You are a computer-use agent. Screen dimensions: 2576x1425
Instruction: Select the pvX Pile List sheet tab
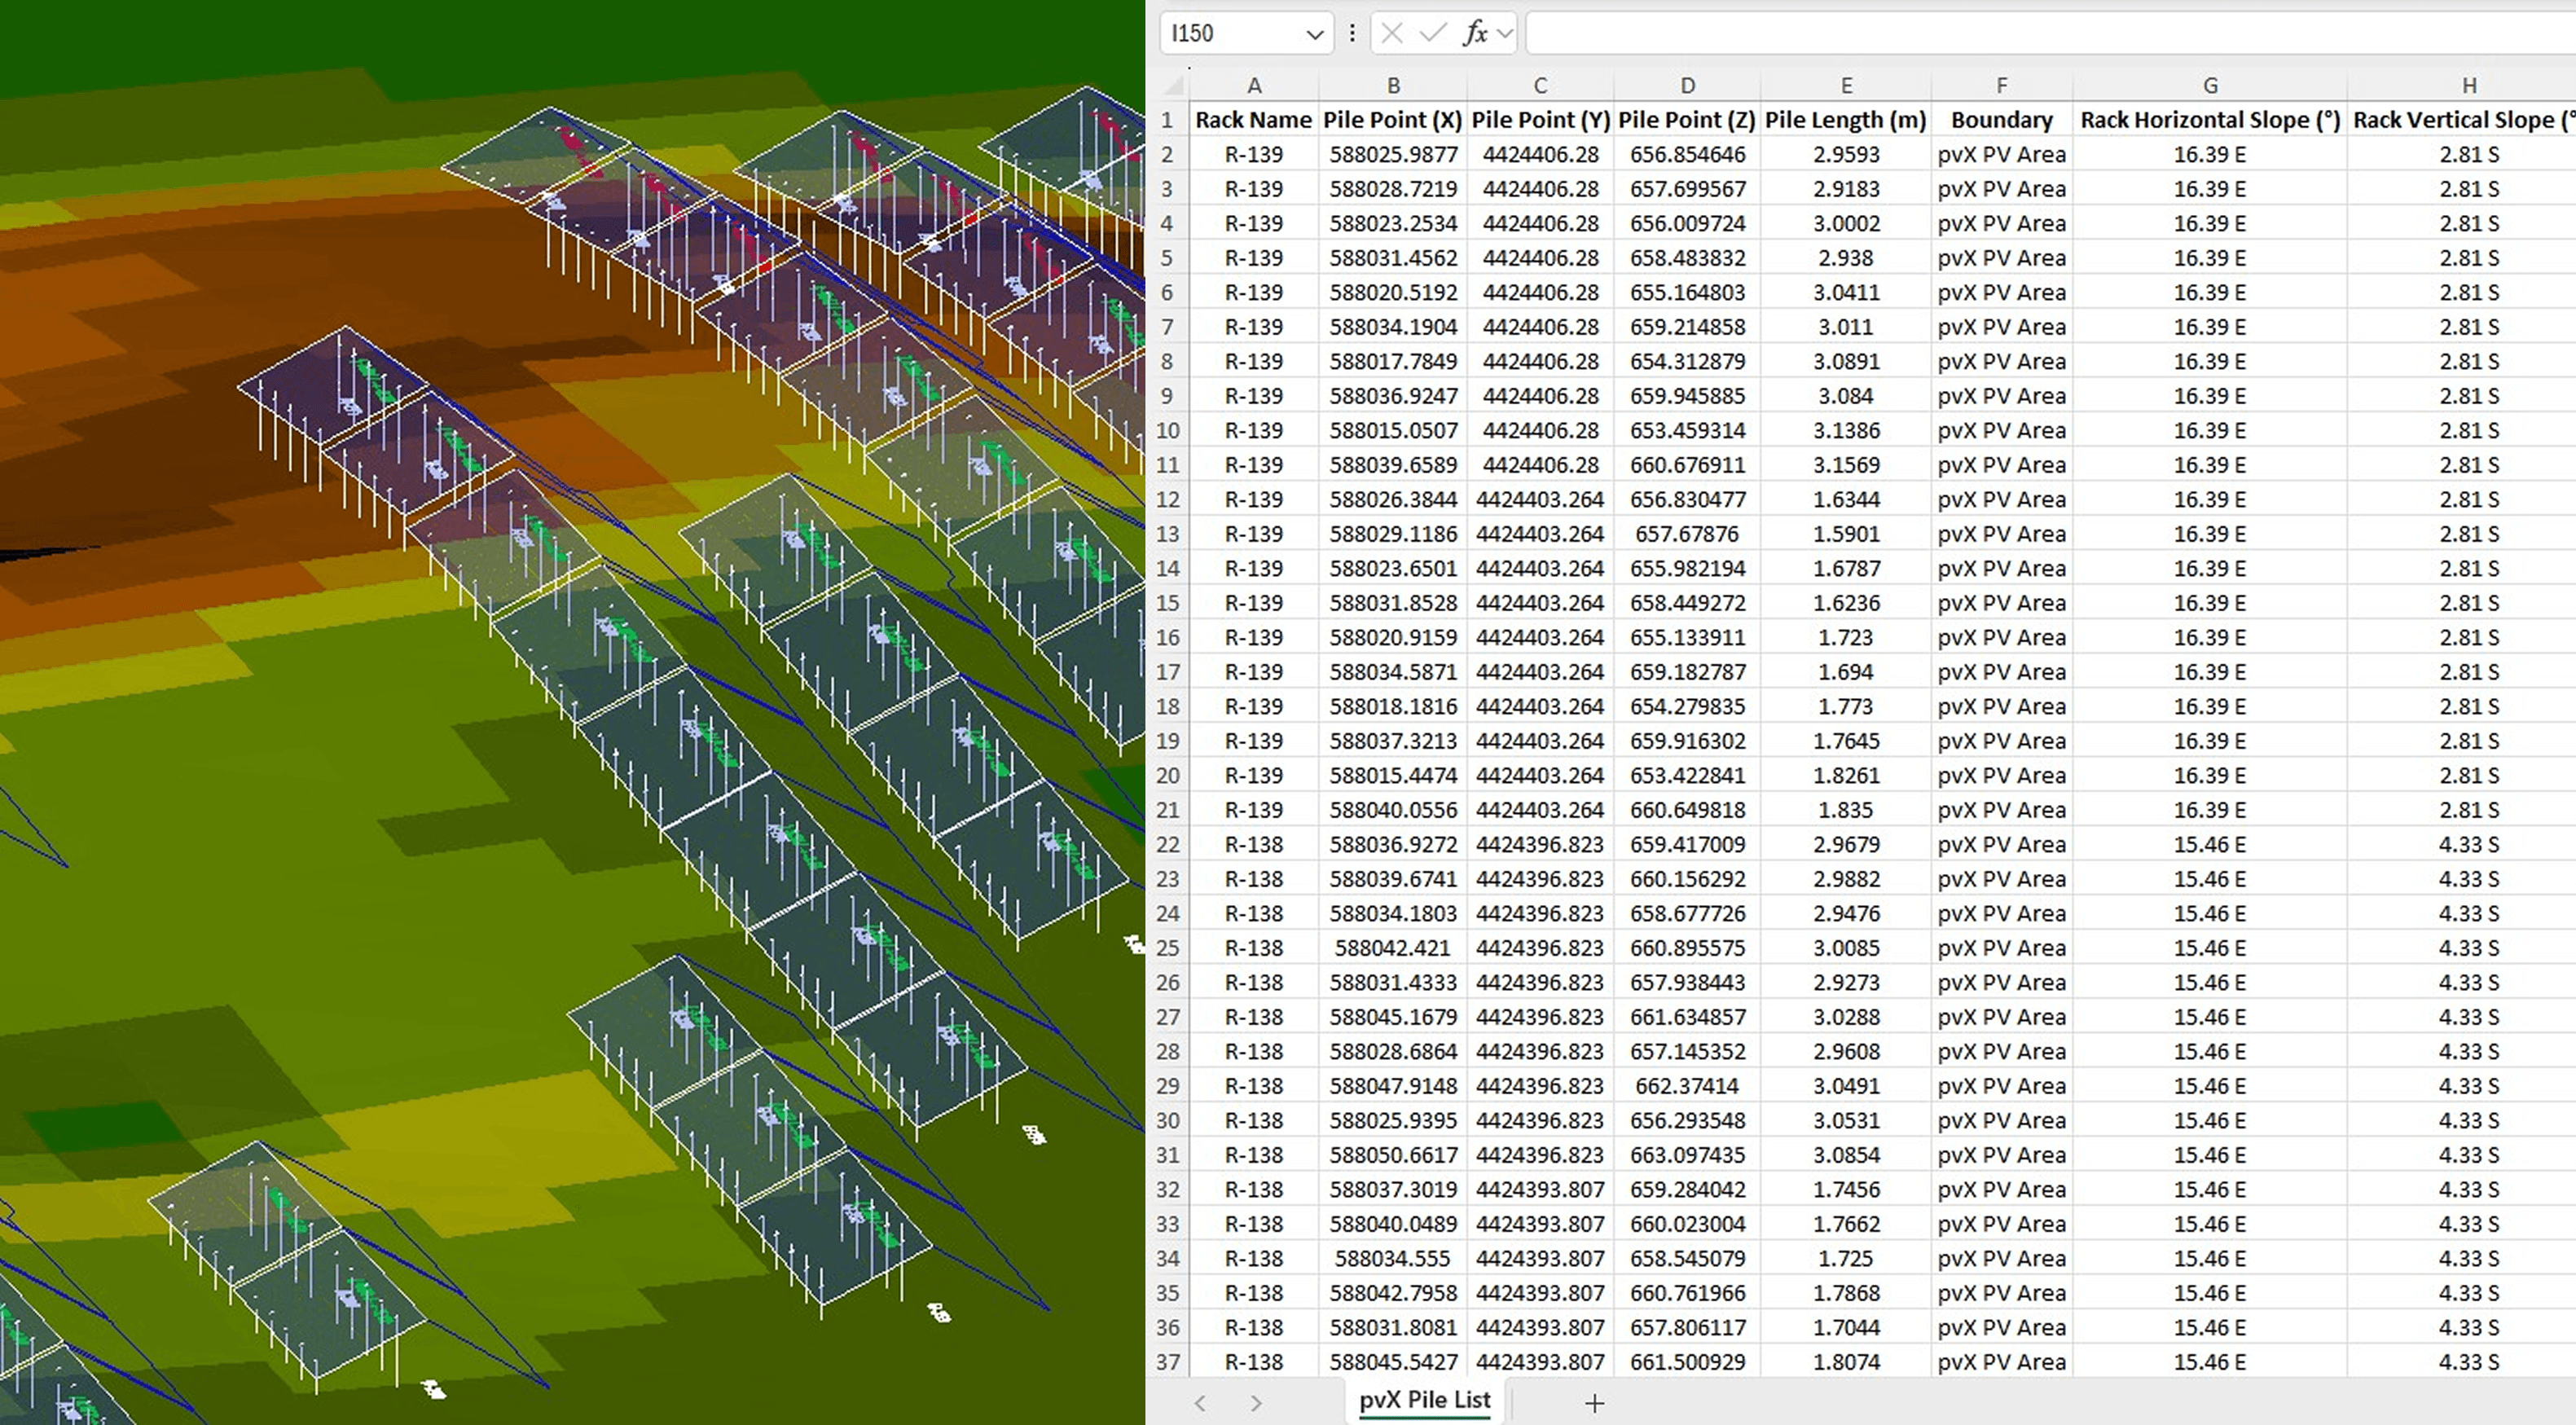click(x=1424, y=1400)
